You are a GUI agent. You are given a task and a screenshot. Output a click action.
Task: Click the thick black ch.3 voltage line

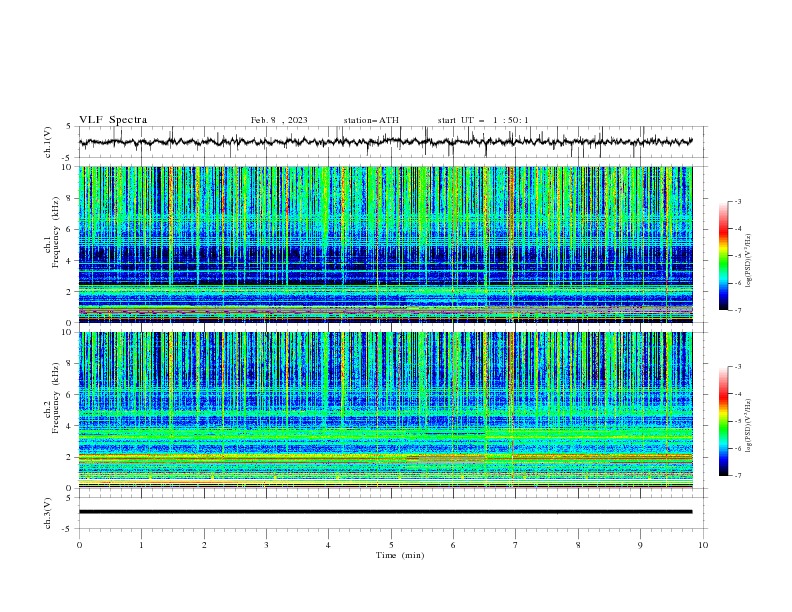385,512
